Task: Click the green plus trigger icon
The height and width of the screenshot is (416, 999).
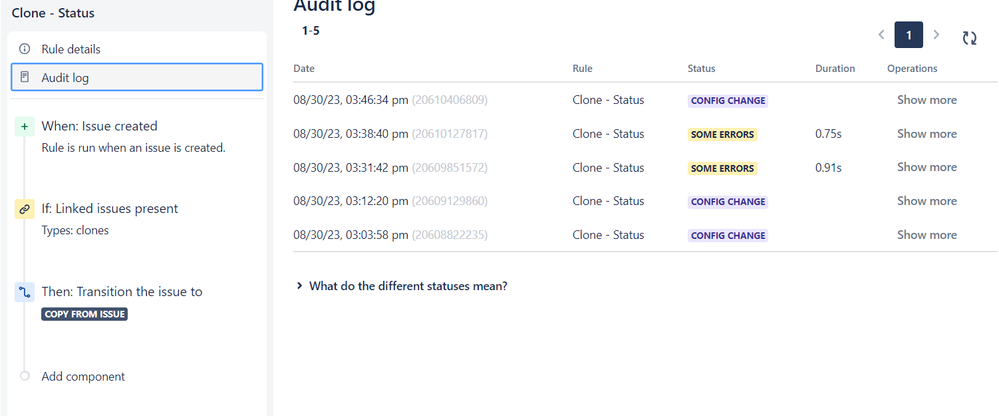Action: 24,126
